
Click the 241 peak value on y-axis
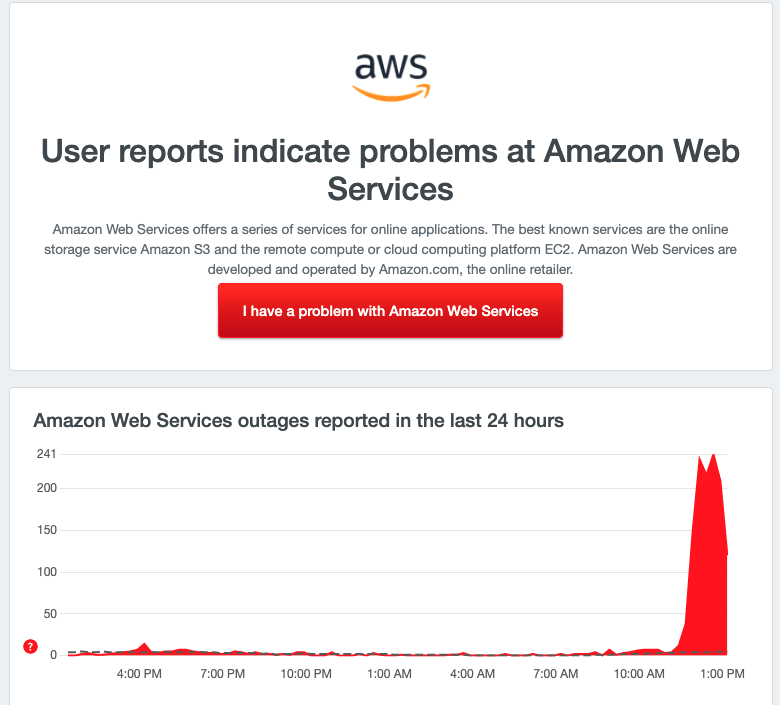46,454
